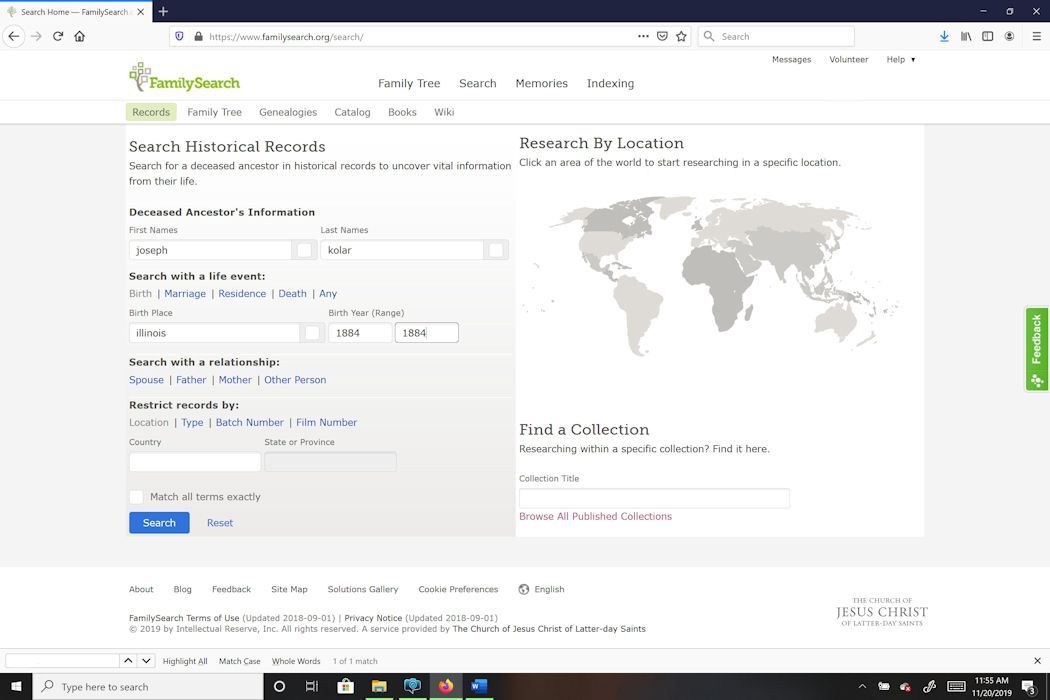Viewport: 1050px width, 700px height.
Task: Open the Firefox hamburger menu
Action: [x=1037, y=36]
